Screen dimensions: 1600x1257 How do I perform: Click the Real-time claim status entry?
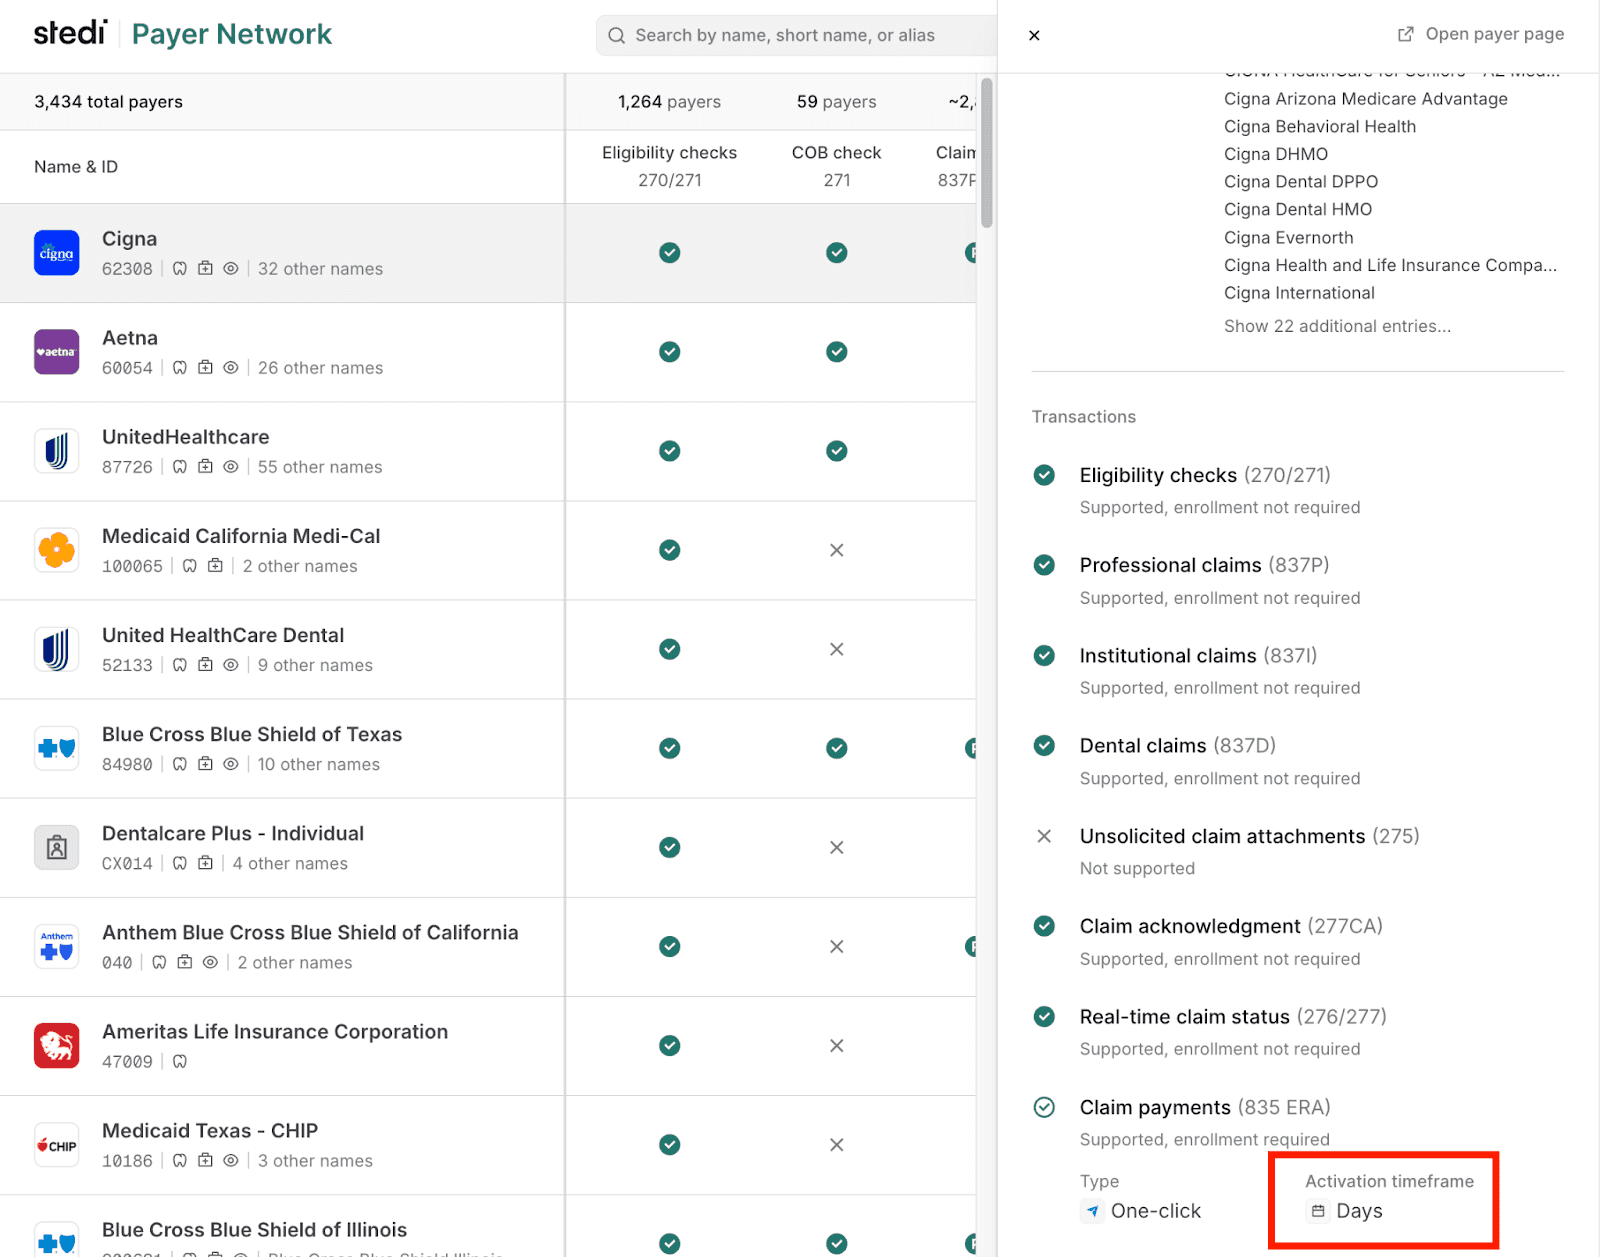1233,1017
